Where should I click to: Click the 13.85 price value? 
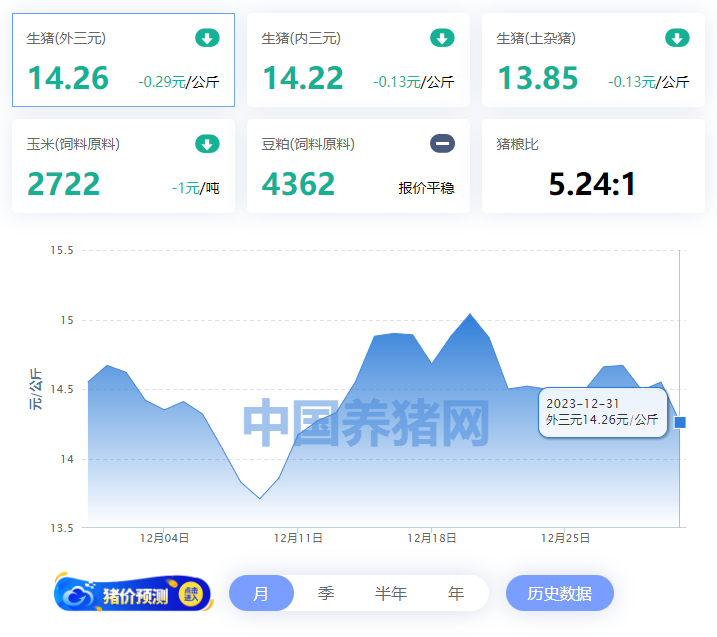click(538, 78)
